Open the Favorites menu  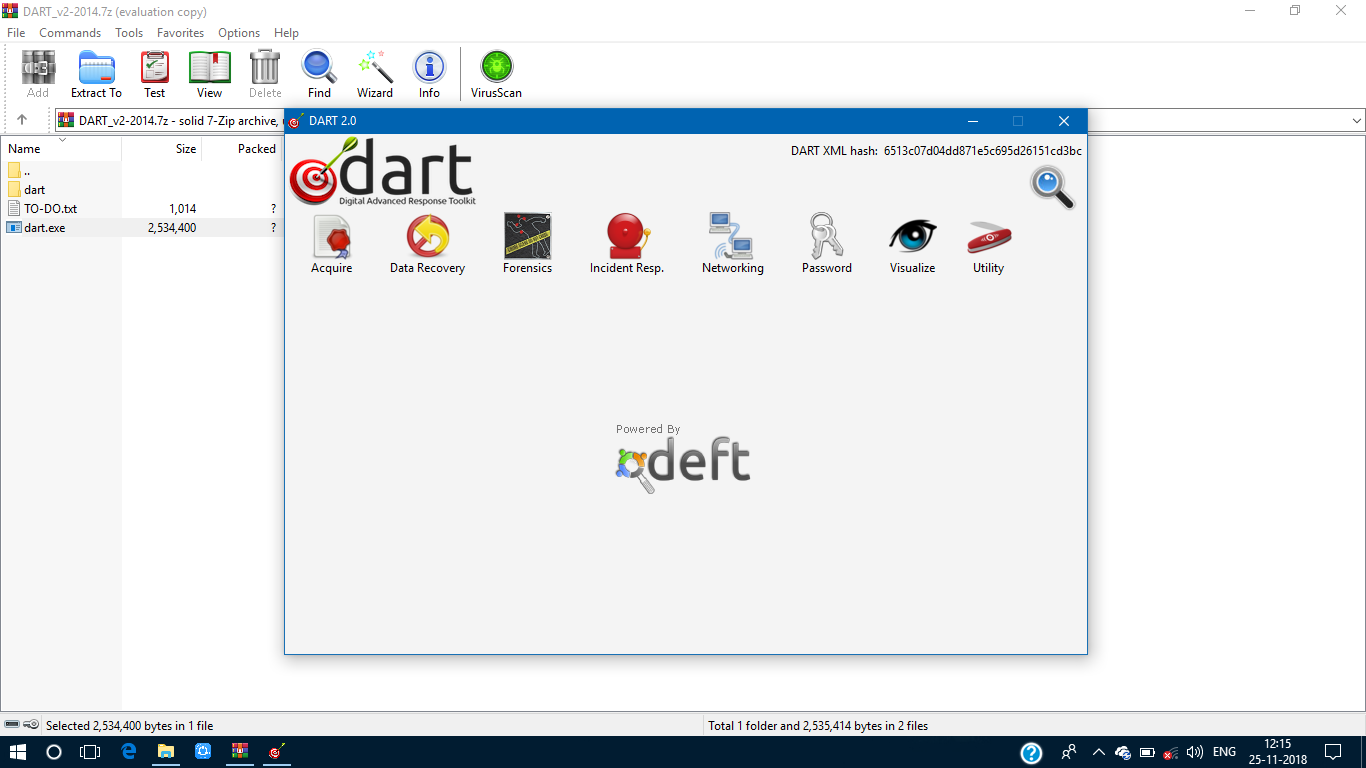pyautogui.click(x=181, y=33)
